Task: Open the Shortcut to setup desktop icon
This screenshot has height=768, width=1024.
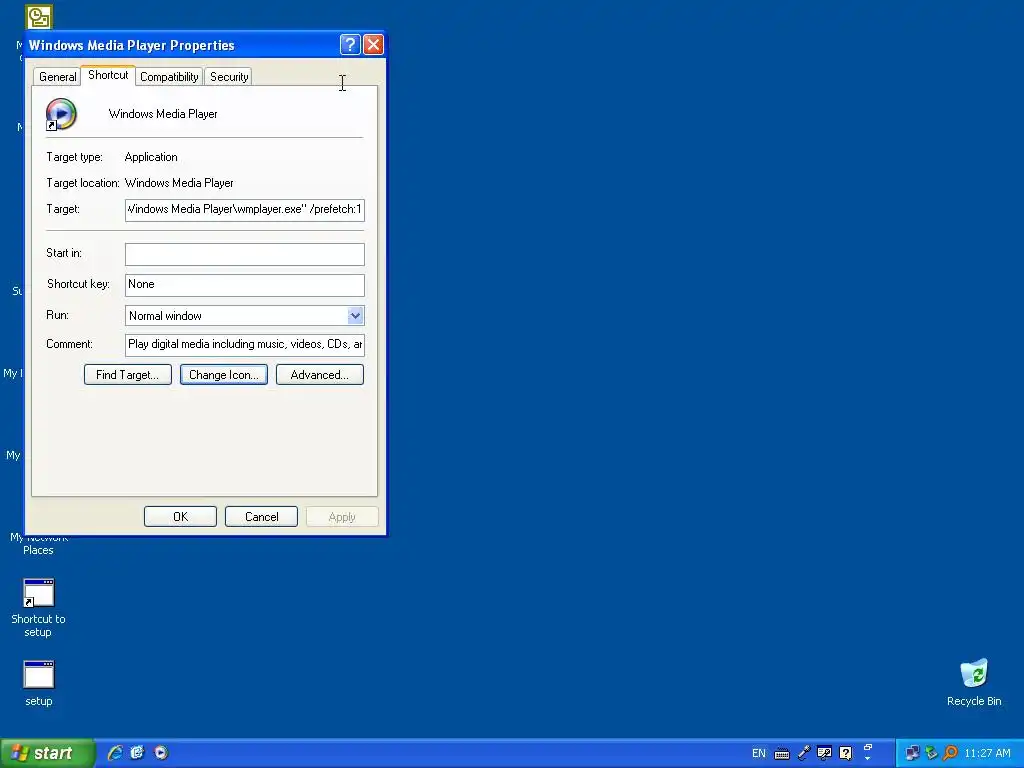Action: (39, 594)
